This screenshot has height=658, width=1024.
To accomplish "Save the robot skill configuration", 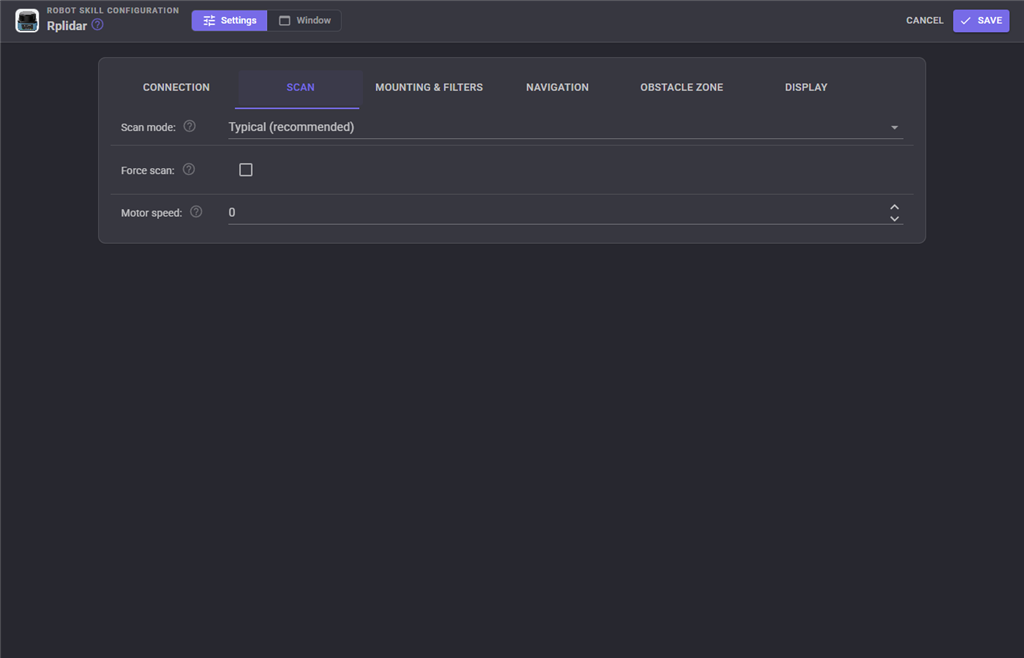I will coord(981,20).
